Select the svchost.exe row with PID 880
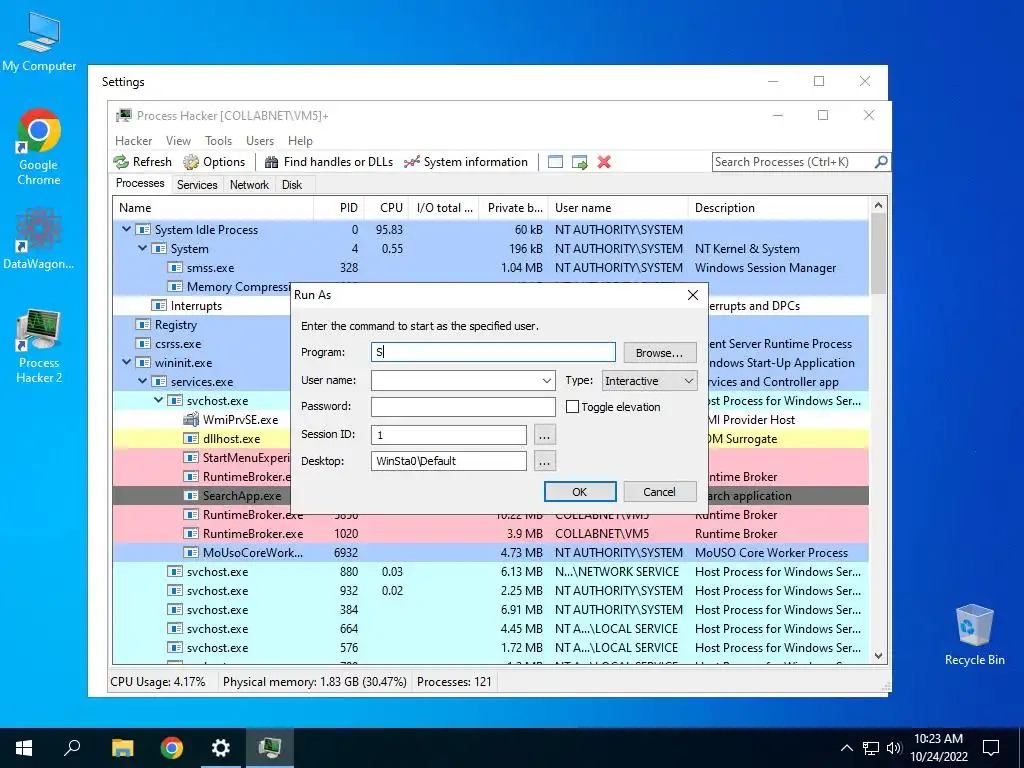The width and height of the screenshot is (1024, 768). tap(490, 571)
